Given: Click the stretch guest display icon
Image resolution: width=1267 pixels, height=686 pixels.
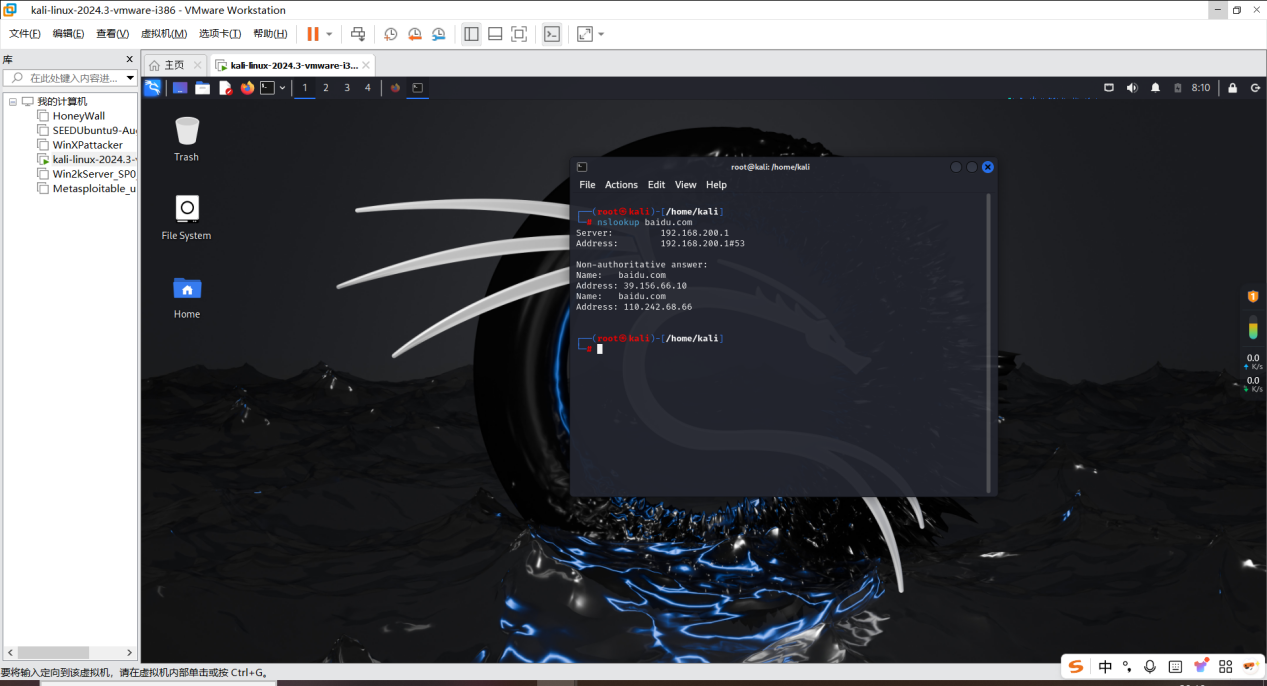Looking at the screenshot, I should [x=585, y=34].
